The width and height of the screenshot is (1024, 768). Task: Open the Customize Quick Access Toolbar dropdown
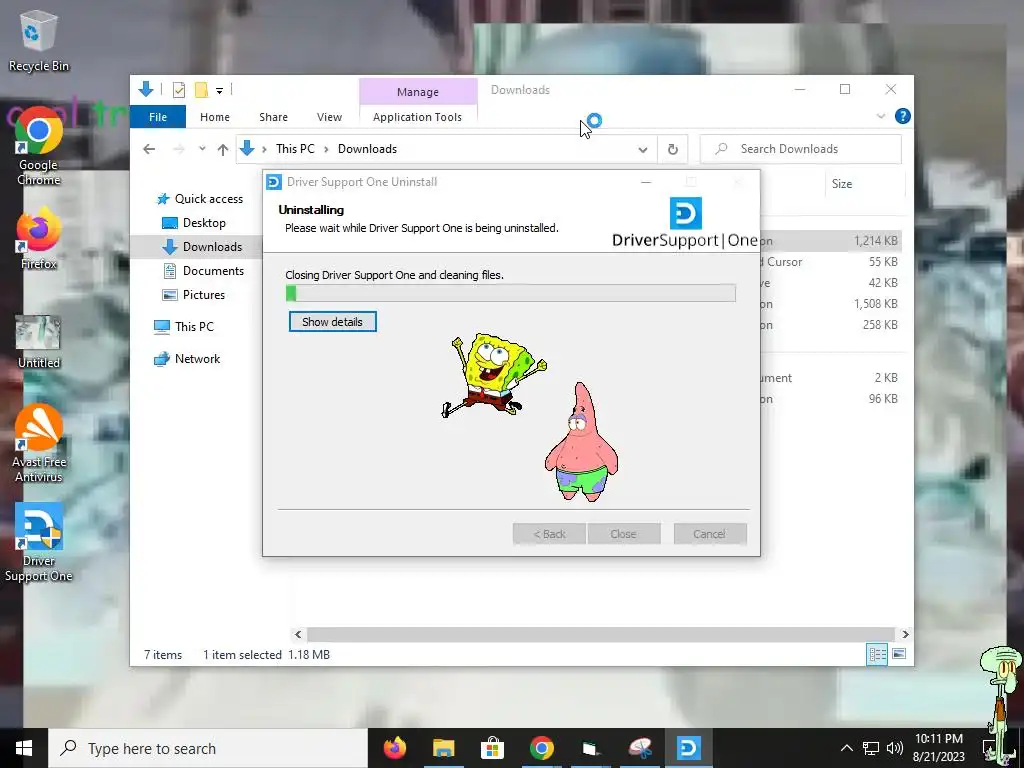point(219,91)
